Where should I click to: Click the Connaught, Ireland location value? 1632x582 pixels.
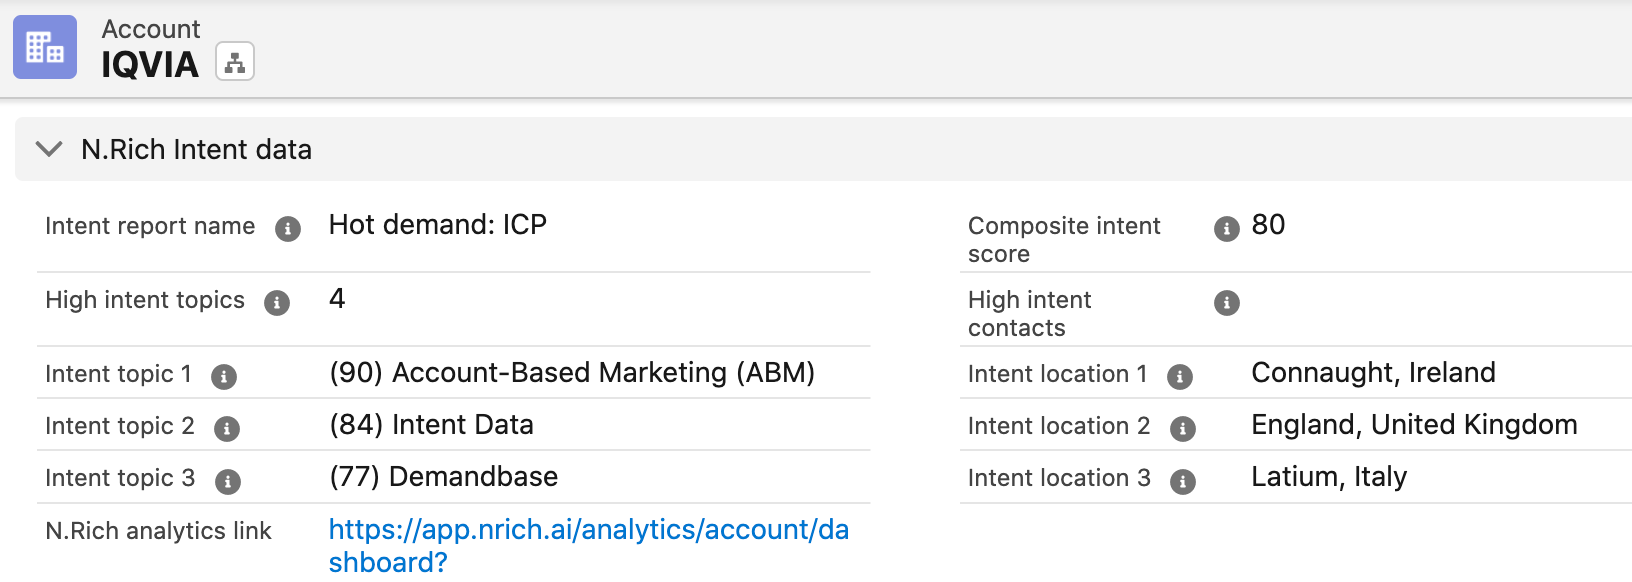(x=1373, y=373)
